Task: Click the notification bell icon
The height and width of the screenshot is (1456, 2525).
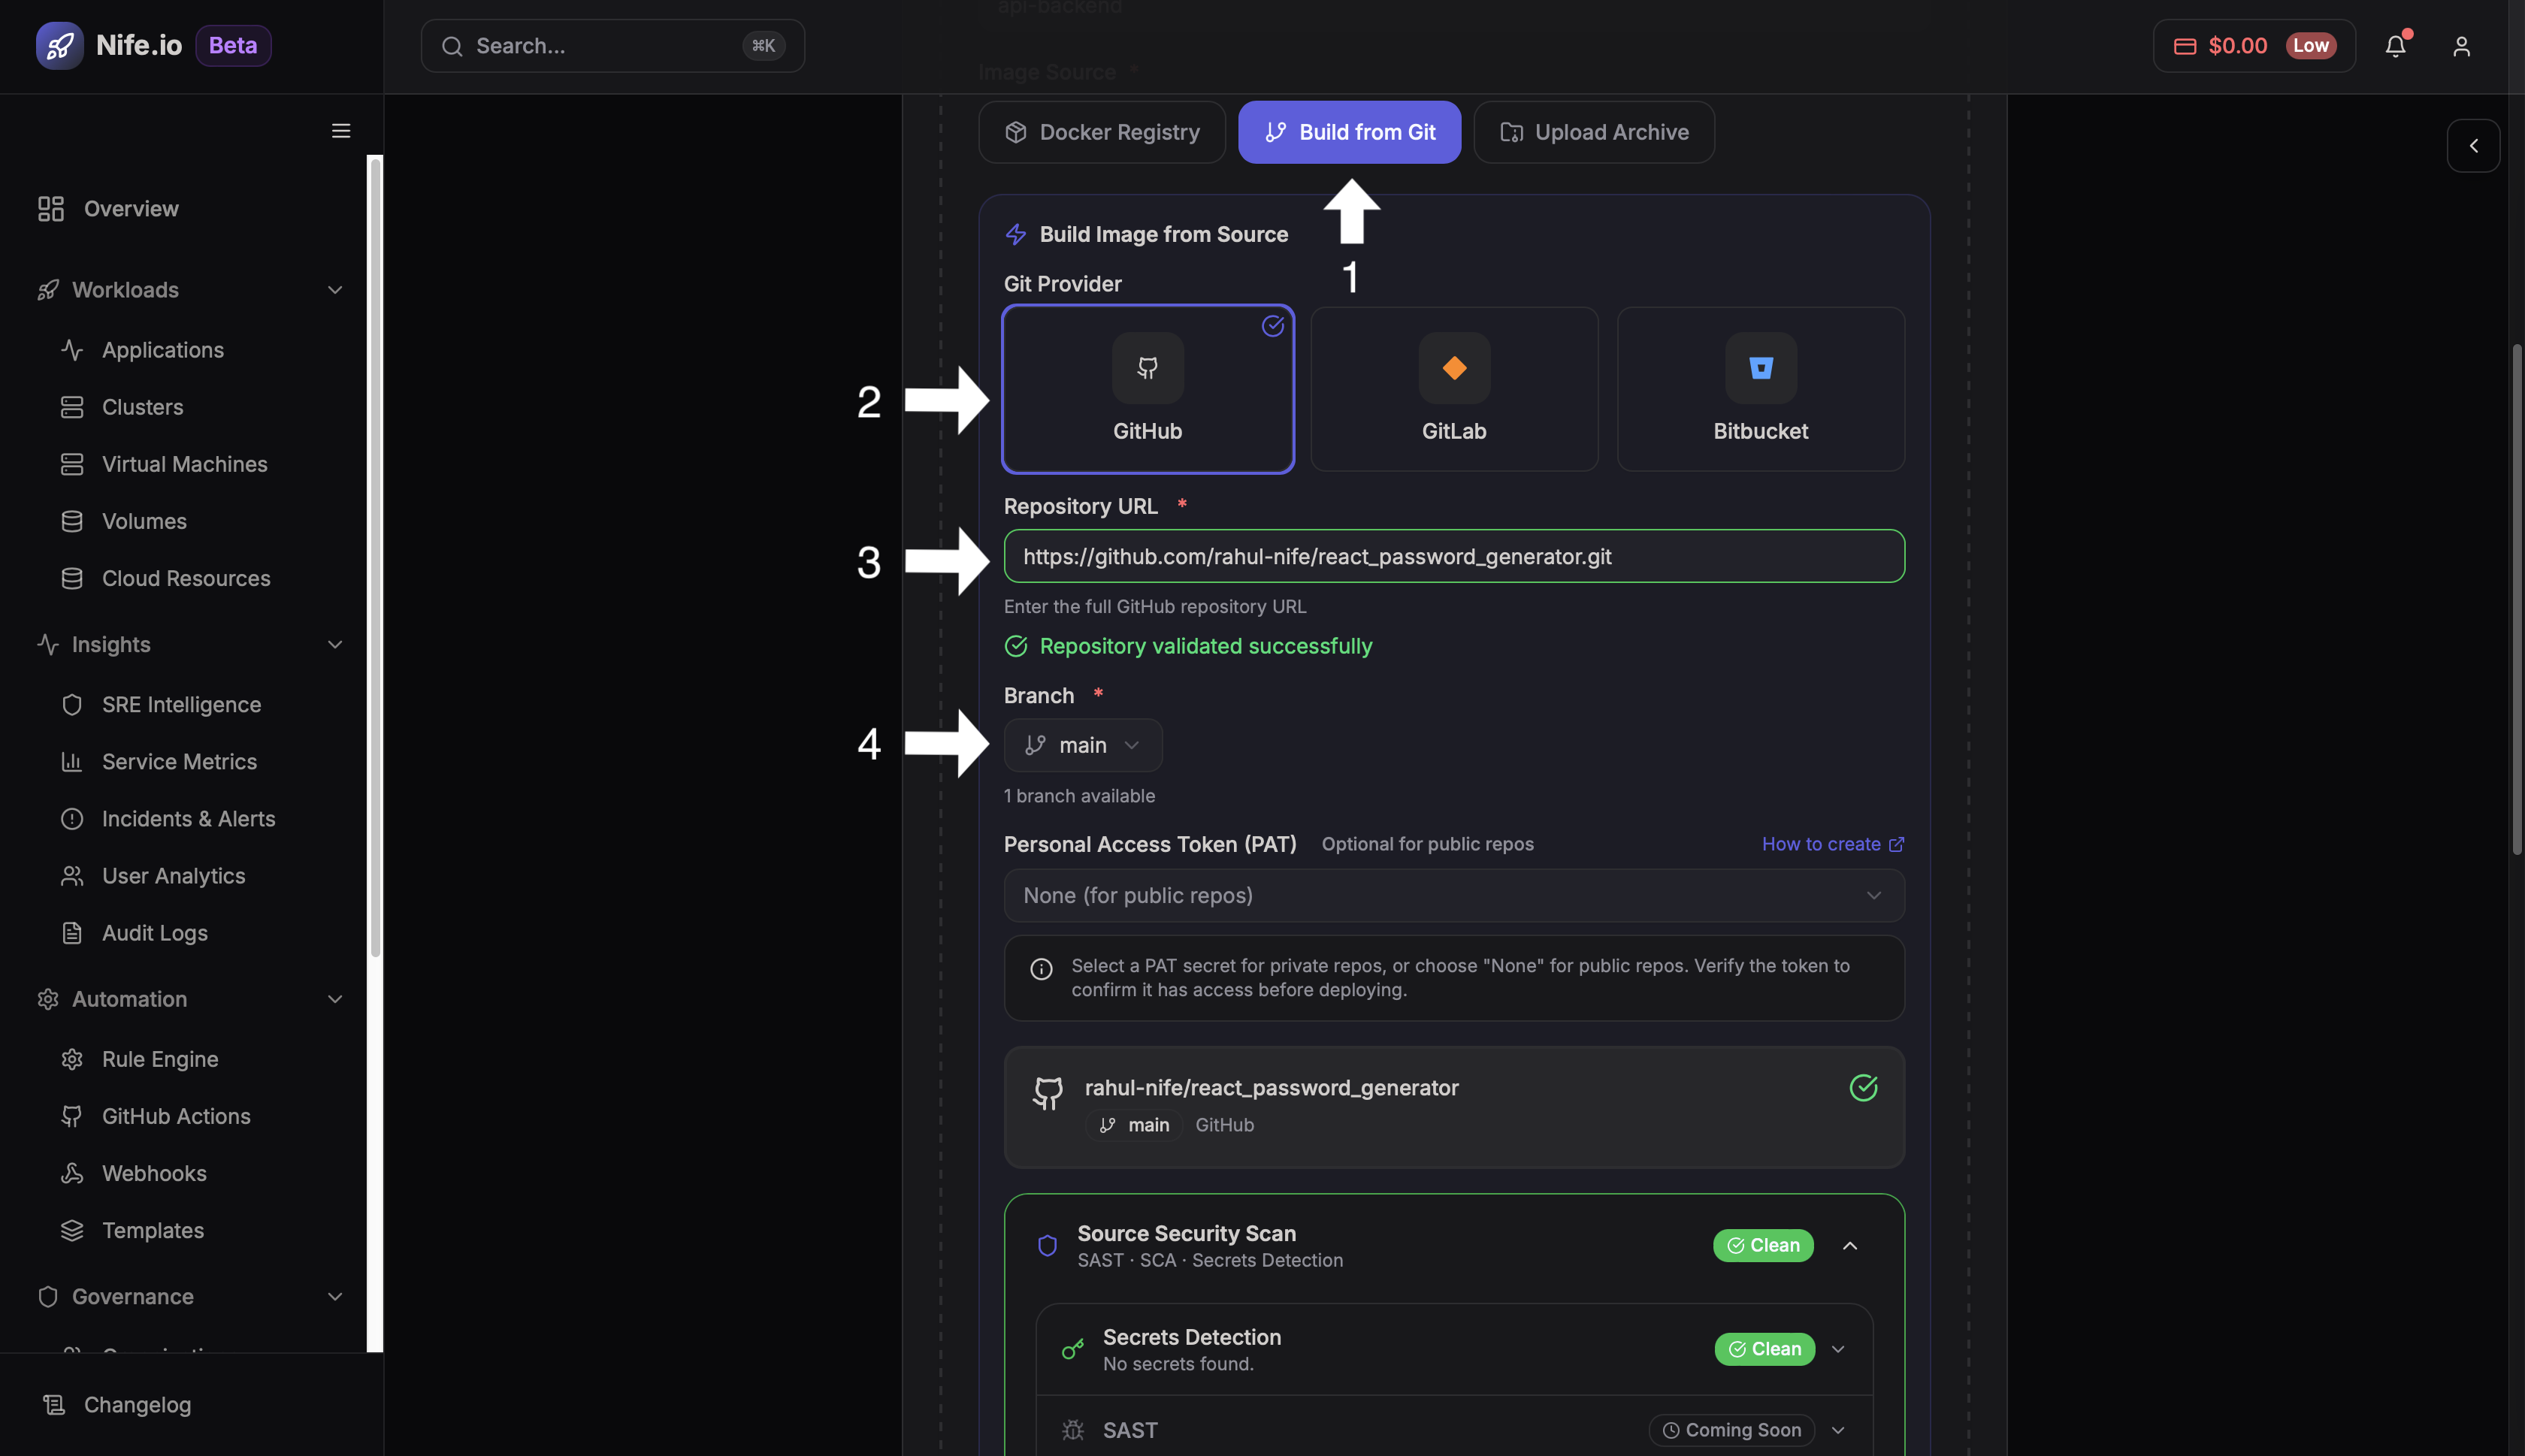Action: point(2396,46)
